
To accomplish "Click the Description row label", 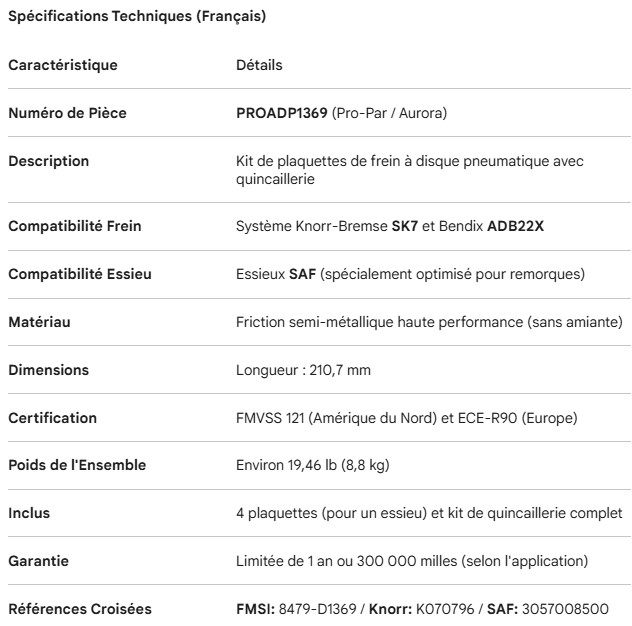I will coord(49,161).
